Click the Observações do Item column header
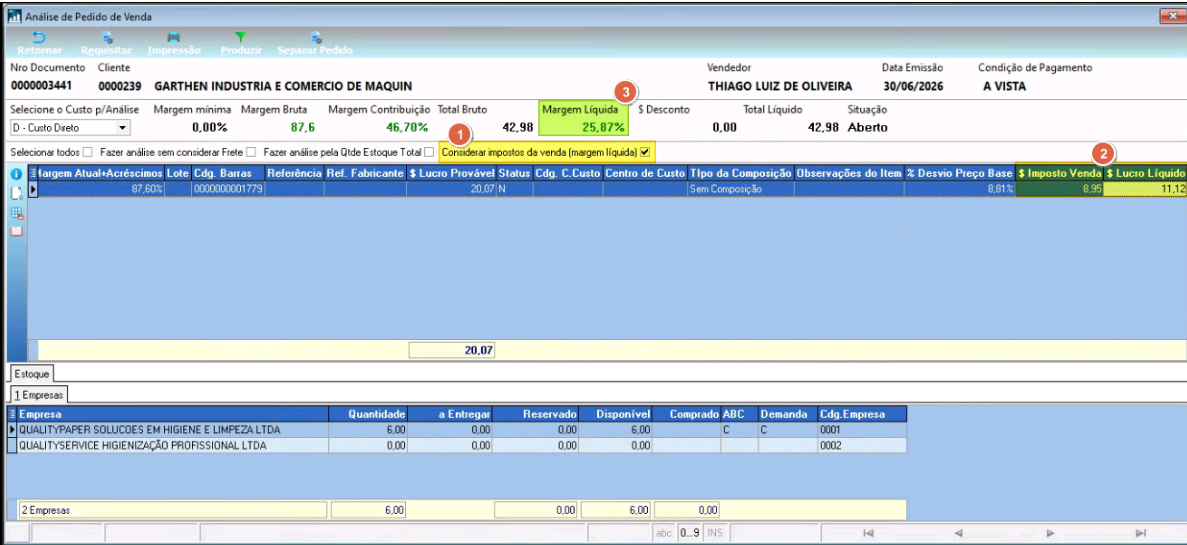Screen dimensions: 1187x545 (849, 173)
